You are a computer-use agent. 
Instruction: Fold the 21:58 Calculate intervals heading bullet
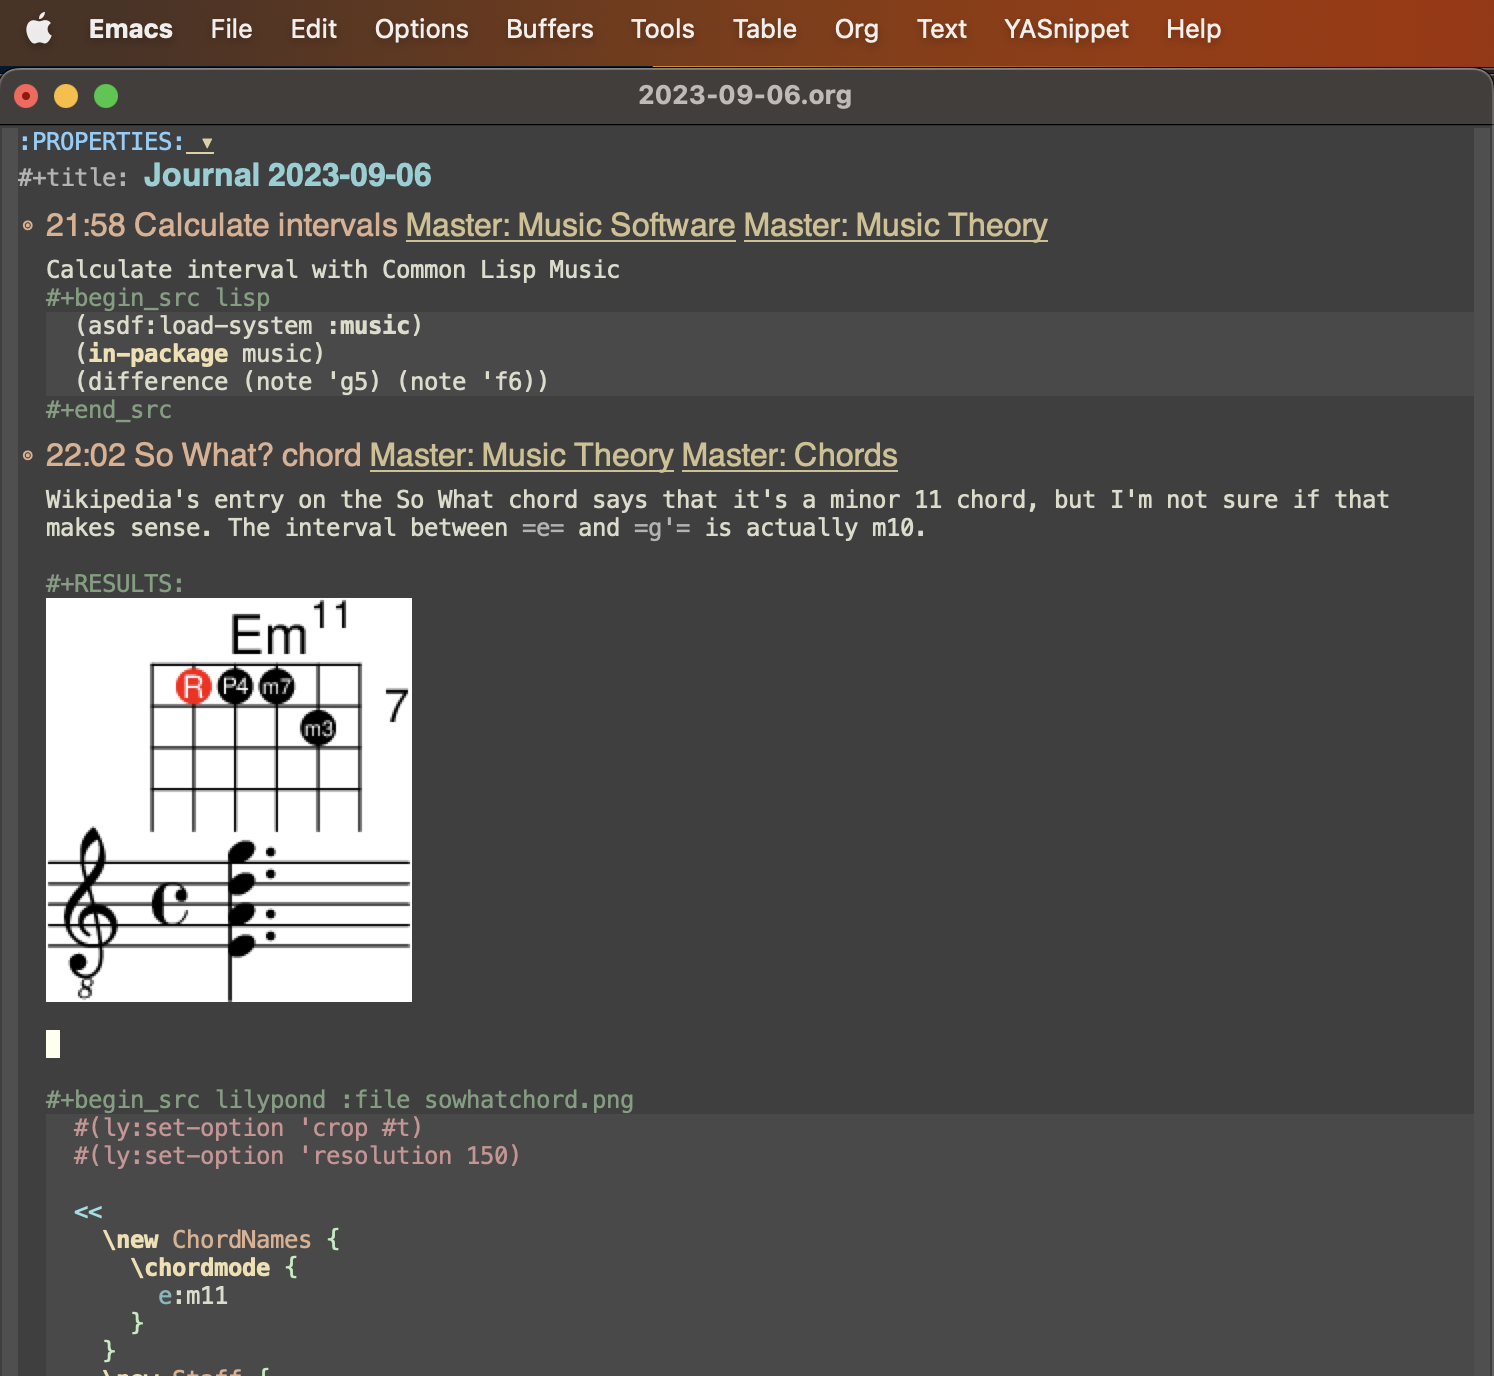(28, 226)
